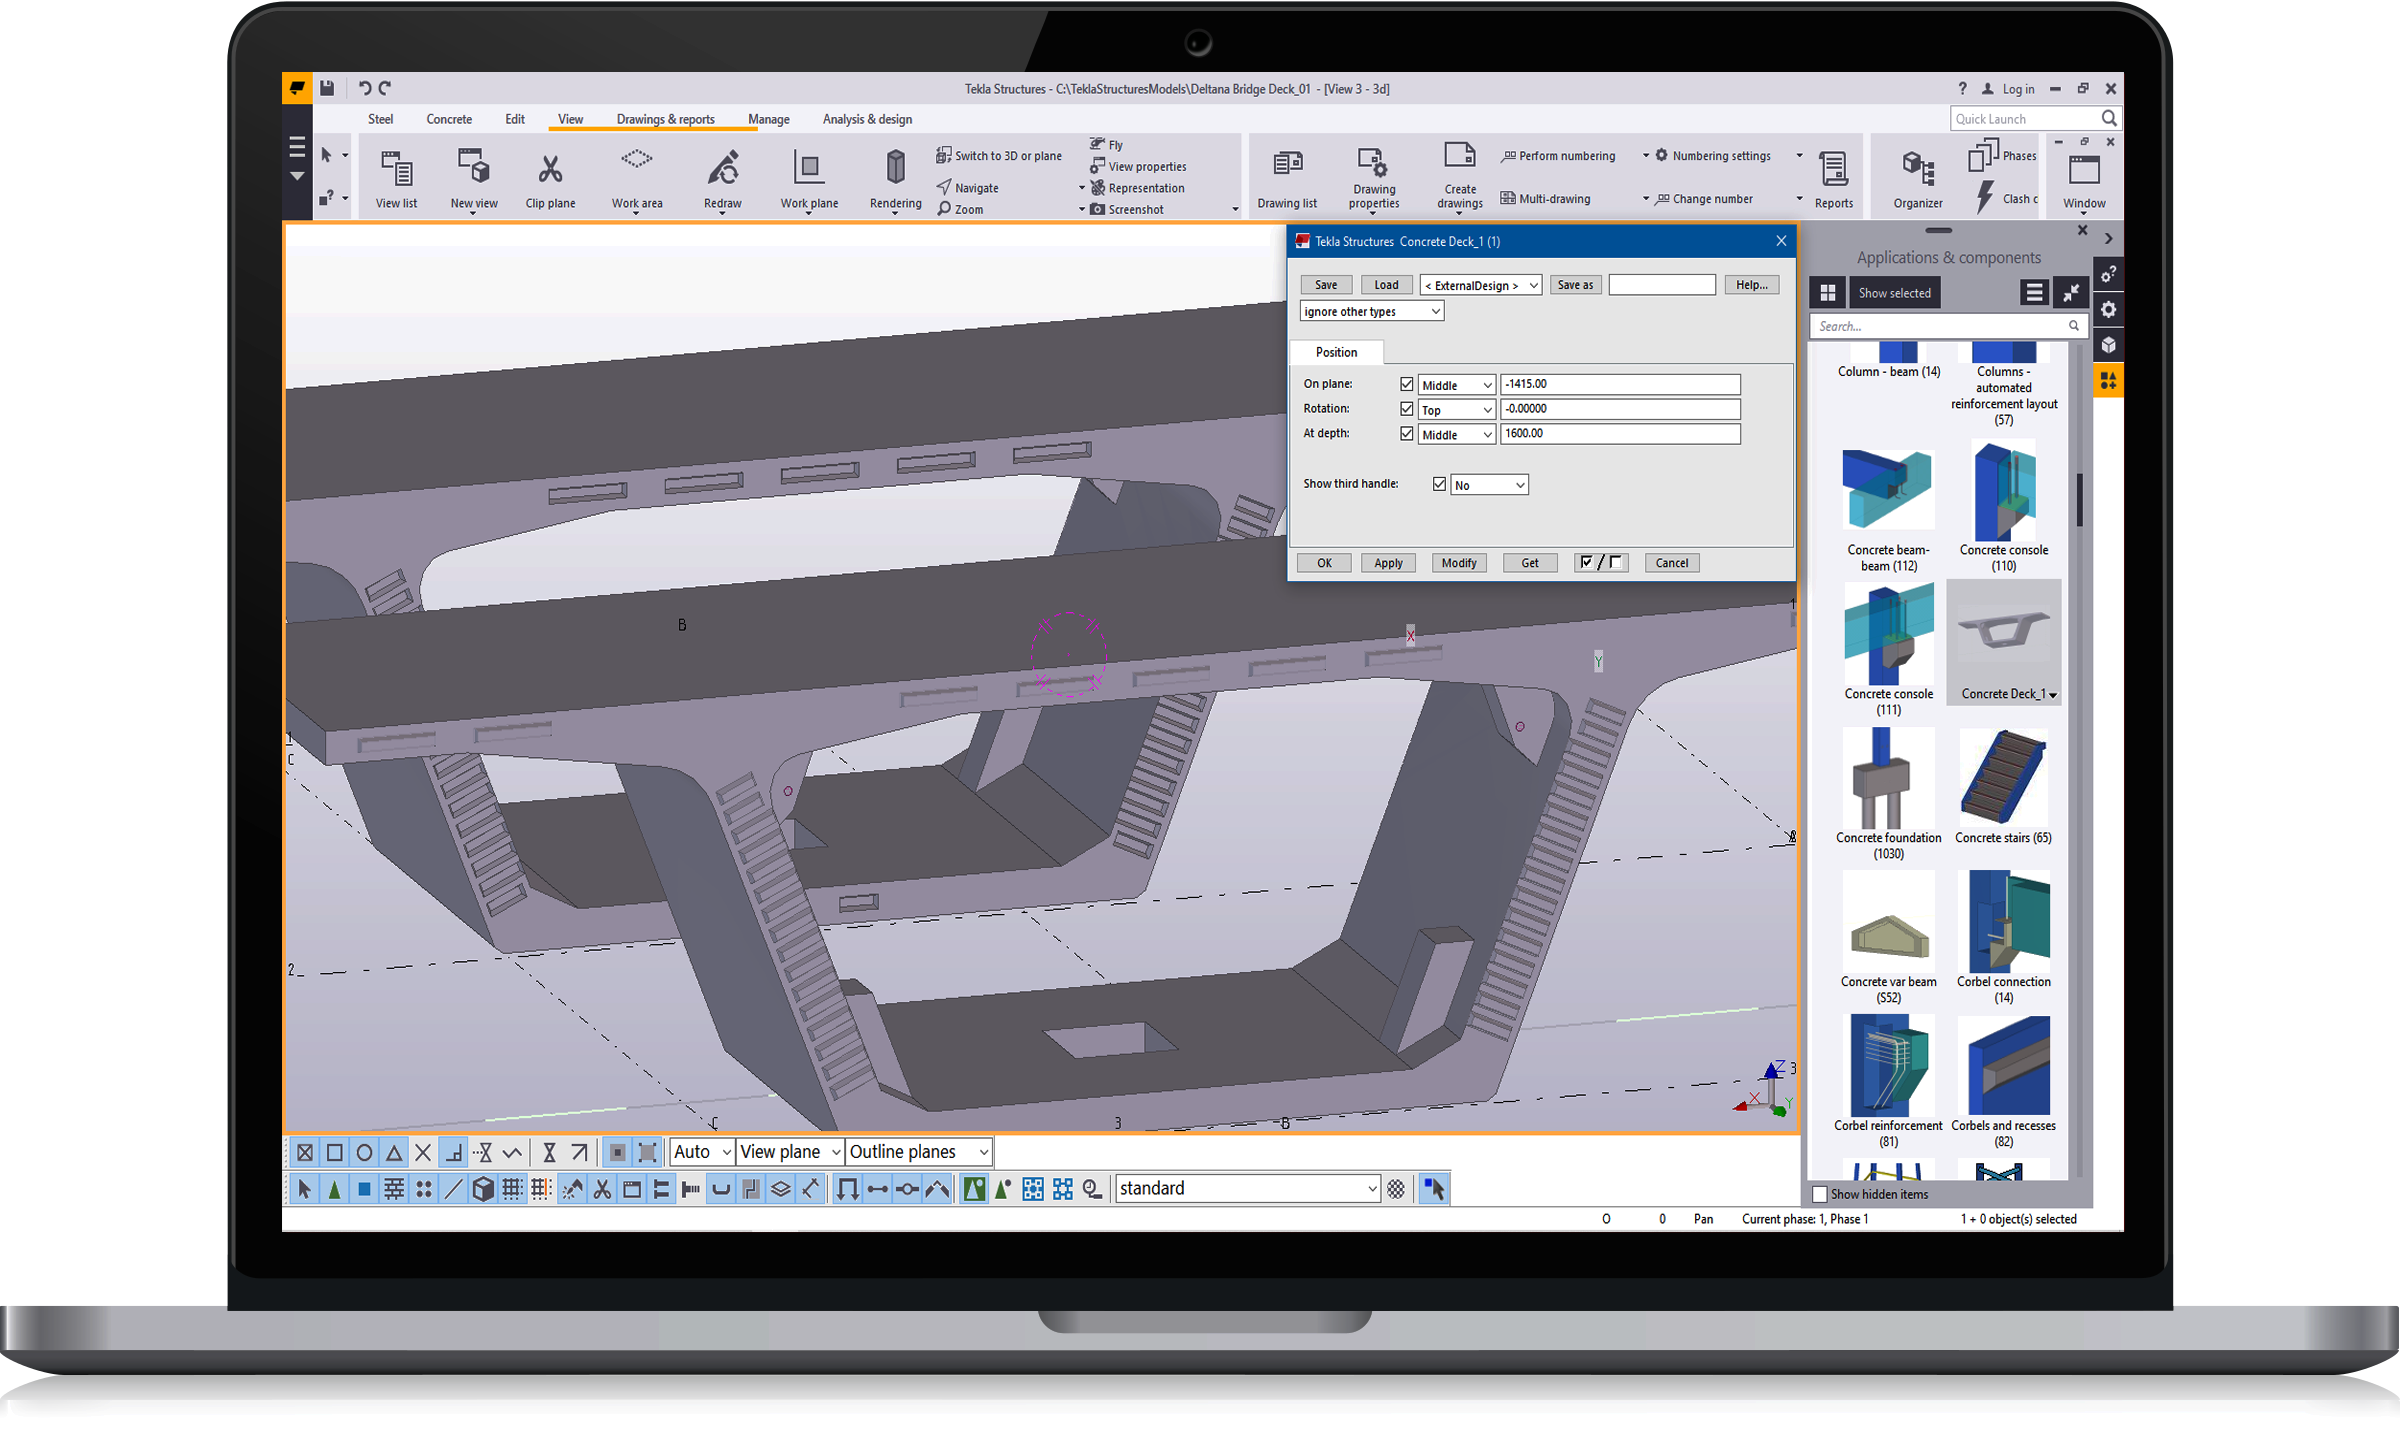
Task: Open the Auto snap depth dropdown
Action: coord(702,1152)
